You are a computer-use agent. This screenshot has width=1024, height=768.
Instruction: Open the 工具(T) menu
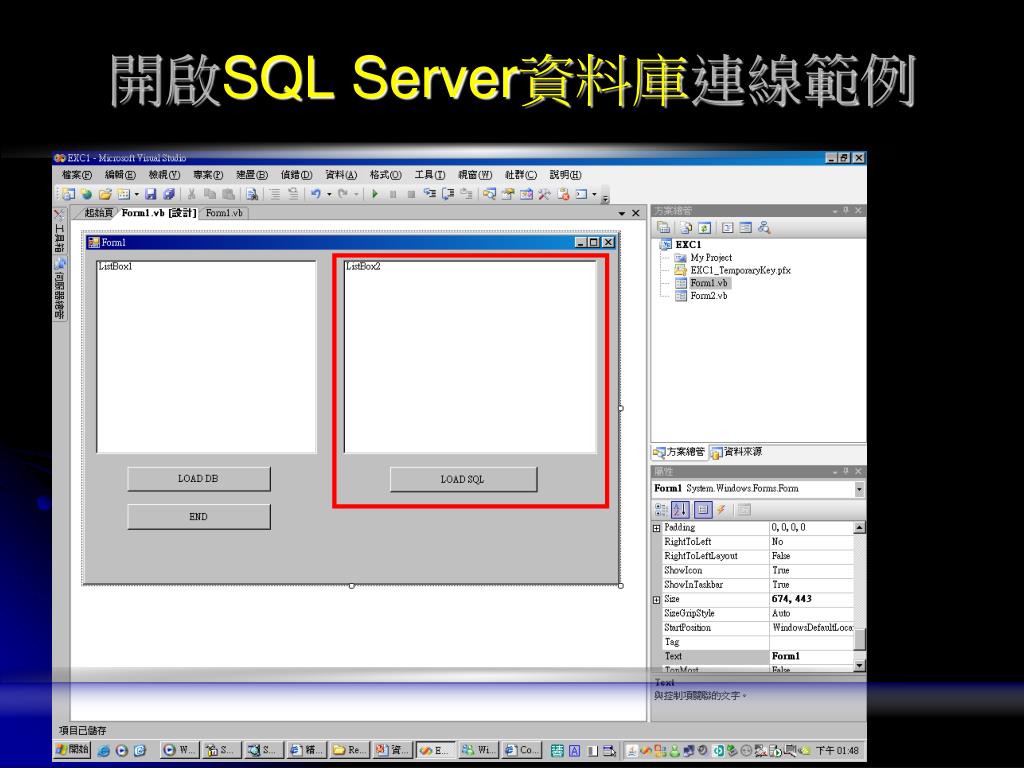tap(430, 175)
